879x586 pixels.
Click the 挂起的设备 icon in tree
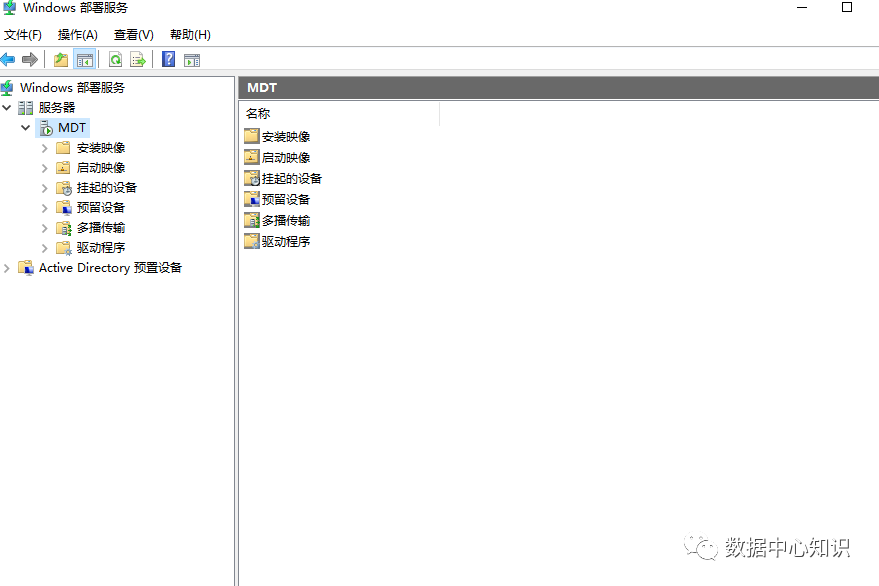click(64, 188)
